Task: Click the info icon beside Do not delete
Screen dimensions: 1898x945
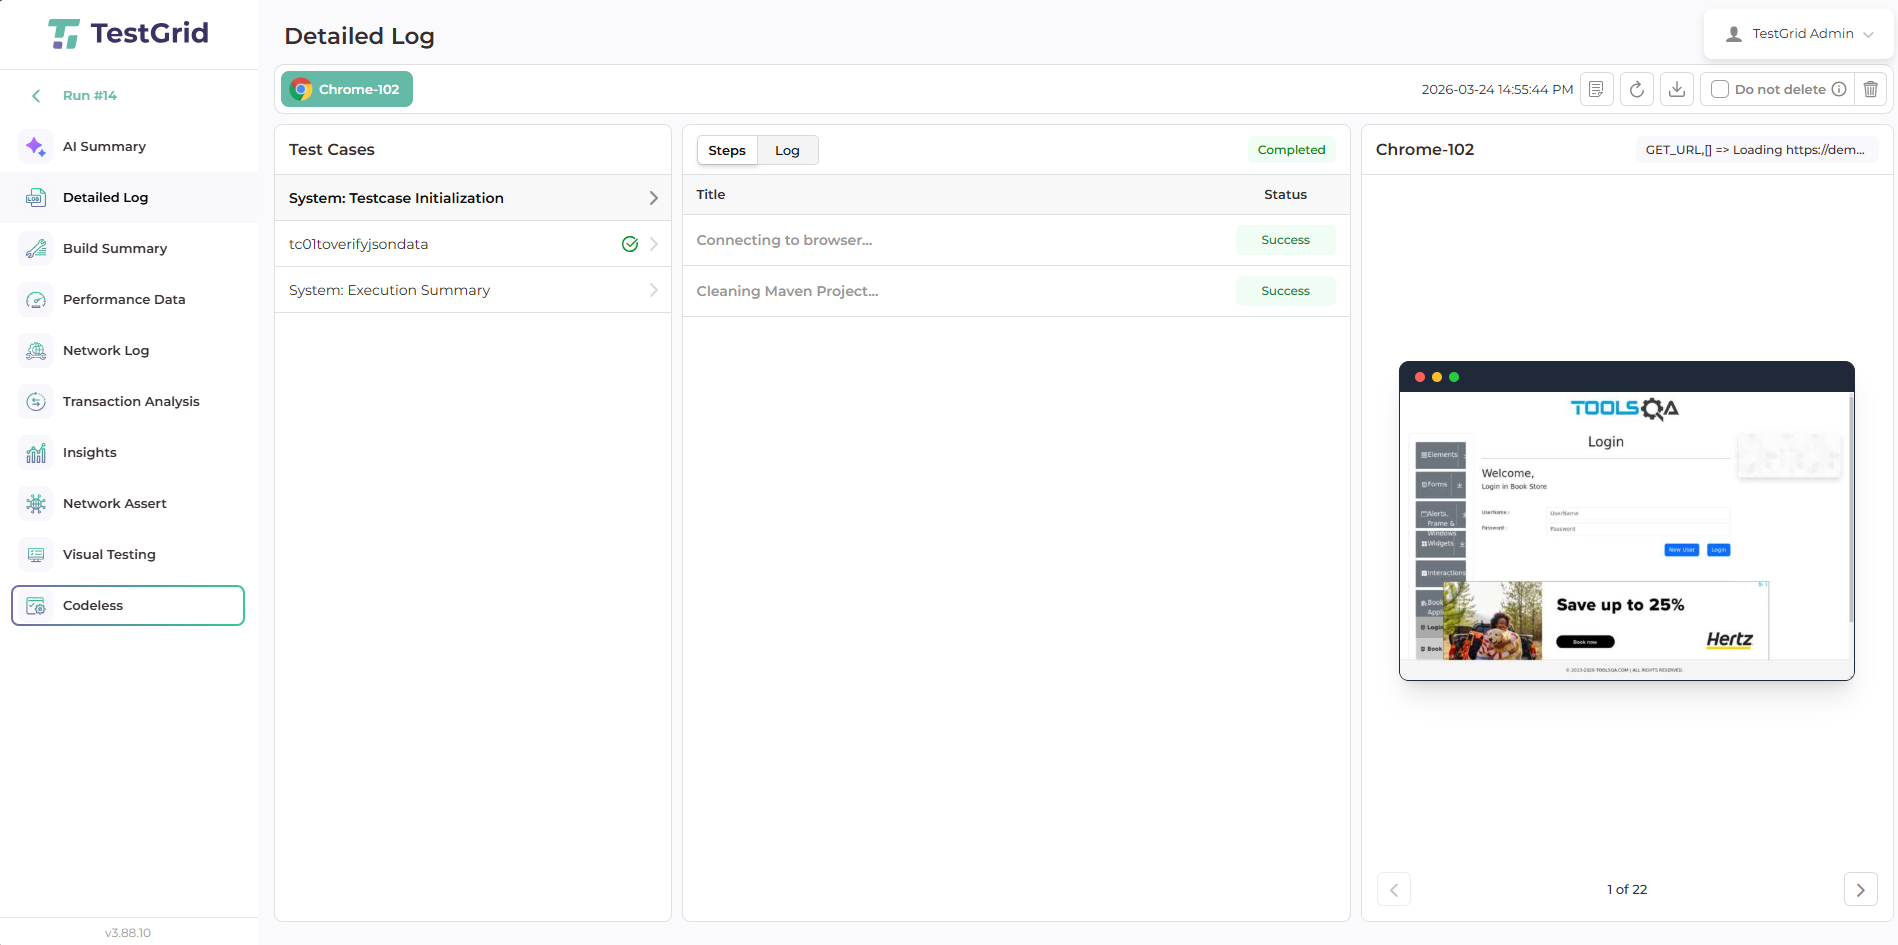Action: pyautogui.click(x=1839, y=90)
